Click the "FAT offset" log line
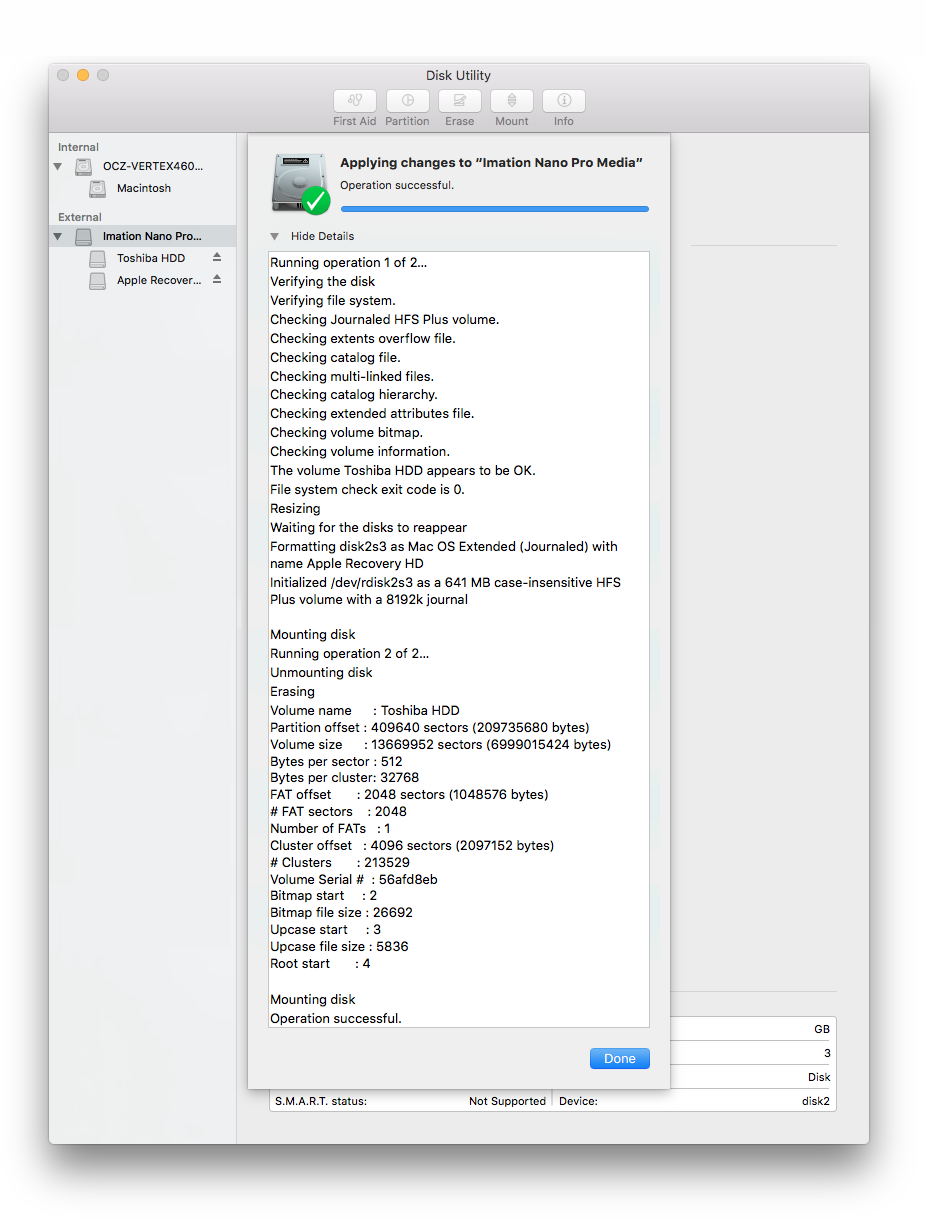 tap(409, 795)
